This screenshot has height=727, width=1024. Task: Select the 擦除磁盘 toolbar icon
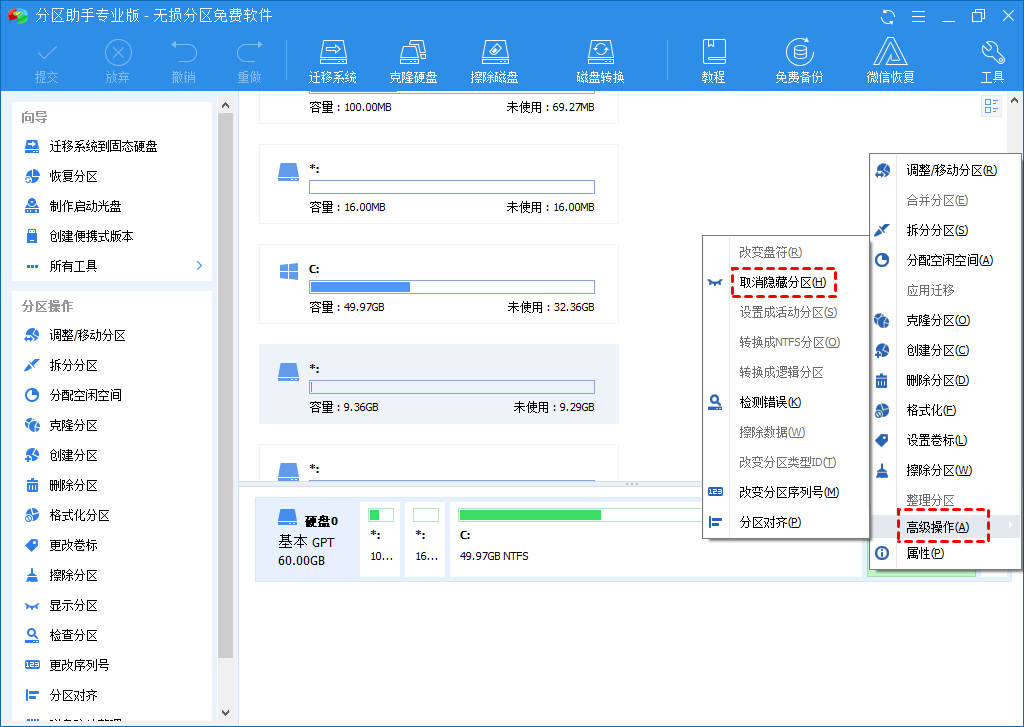494,62
